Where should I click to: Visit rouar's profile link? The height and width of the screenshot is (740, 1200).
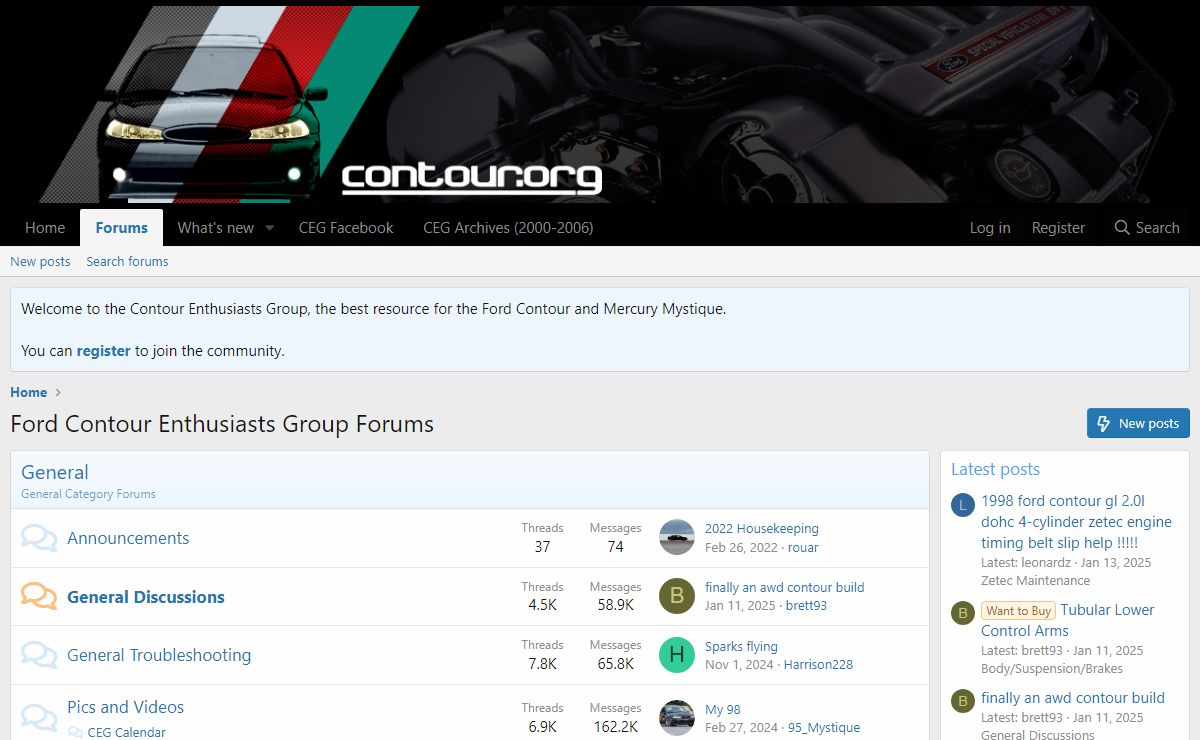803,547
